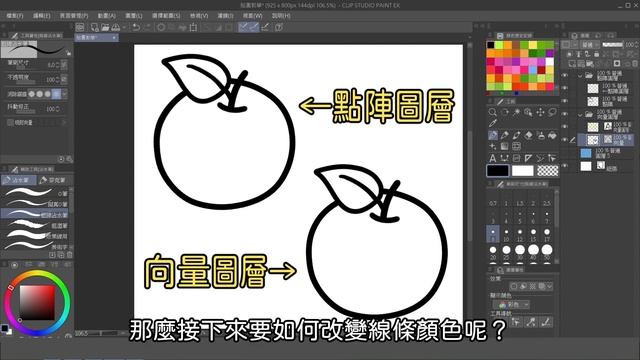Hide the 向量圖層 folder via its eye

point(564,114)
